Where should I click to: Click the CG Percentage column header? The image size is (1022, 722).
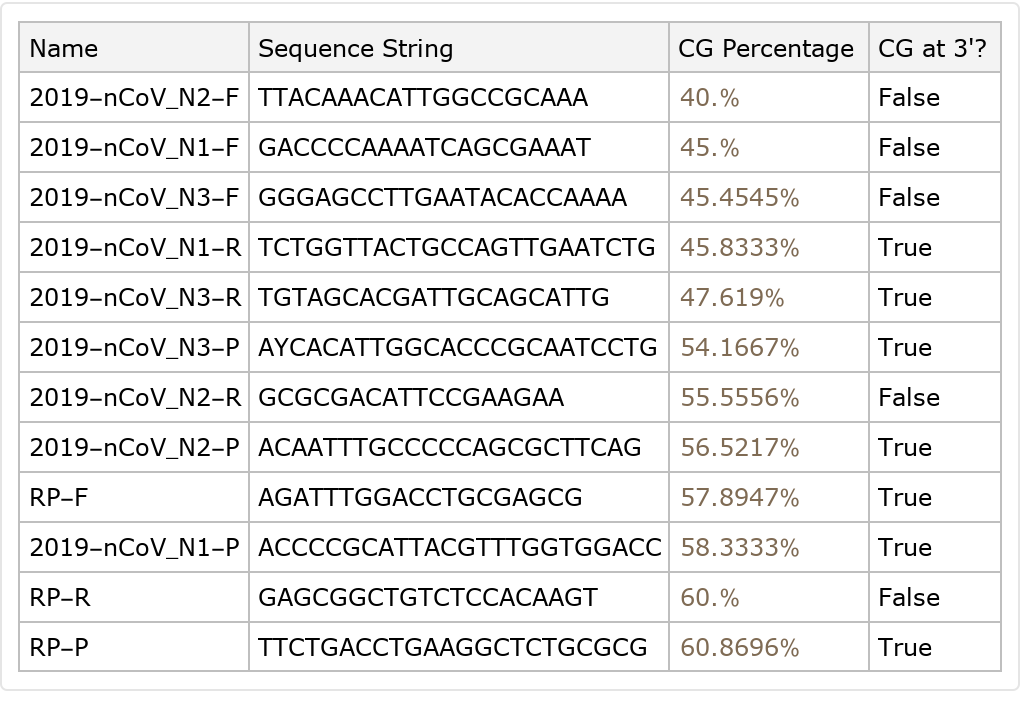coord(766,48)
